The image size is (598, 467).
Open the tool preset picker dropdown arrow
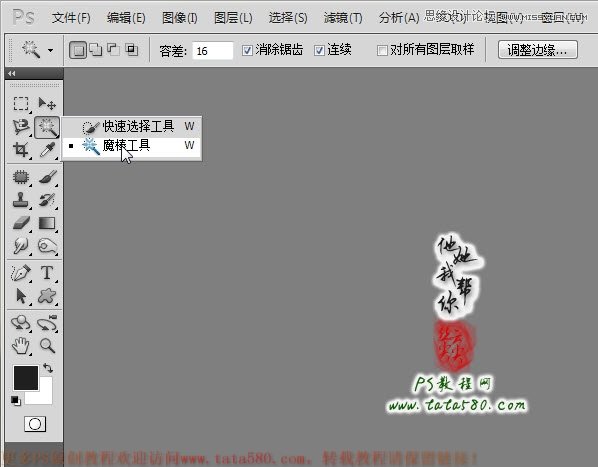tap(50, 50)
